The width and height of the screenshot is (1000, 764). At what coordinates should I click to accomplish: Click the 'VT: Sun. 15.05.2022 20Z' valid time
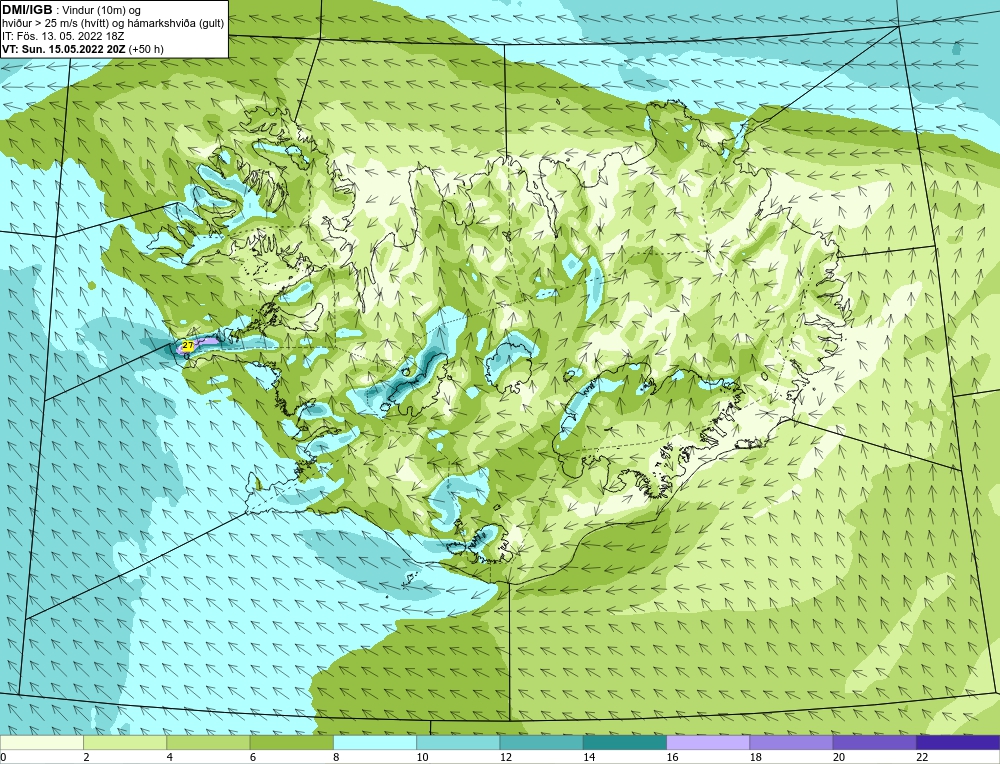64,49
